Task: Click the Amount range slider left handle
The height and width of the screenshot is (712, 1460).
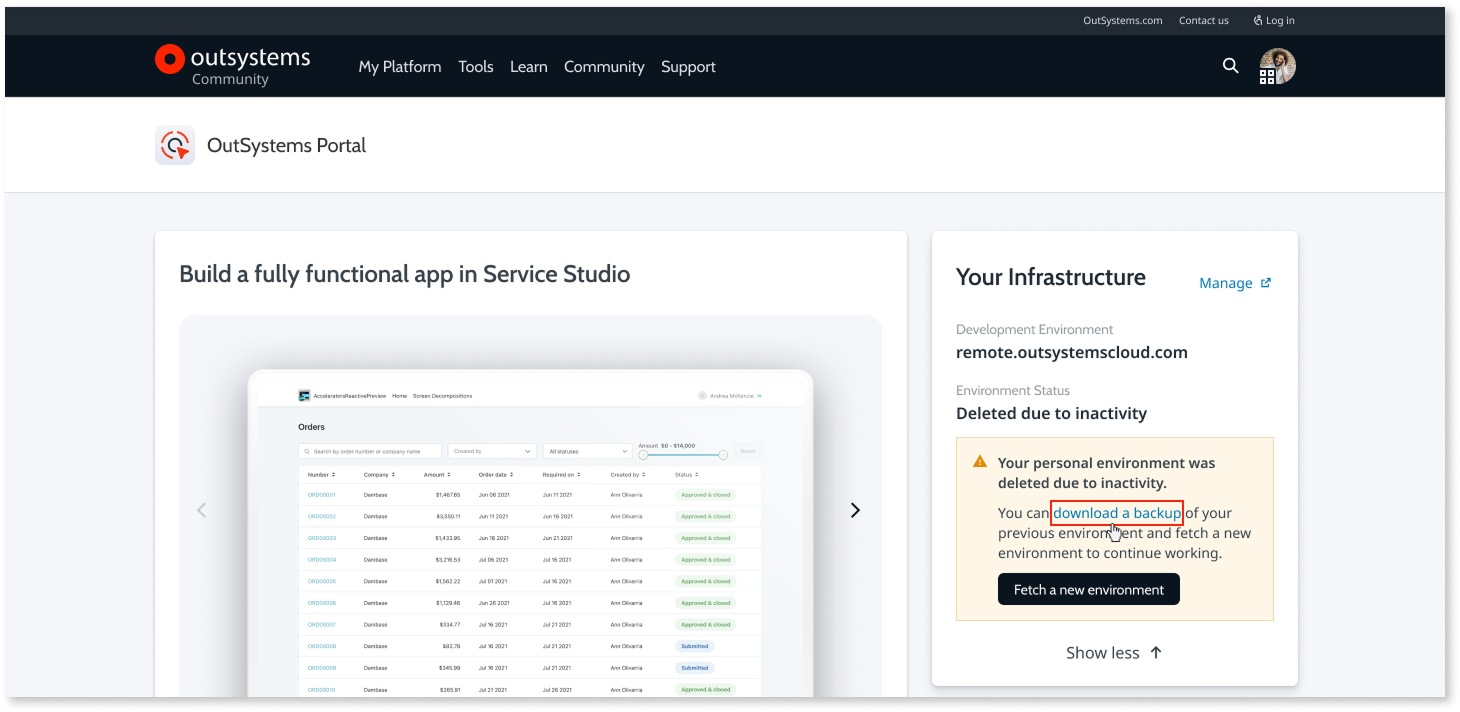Action: pyautogui.click(x=643, y=455)
